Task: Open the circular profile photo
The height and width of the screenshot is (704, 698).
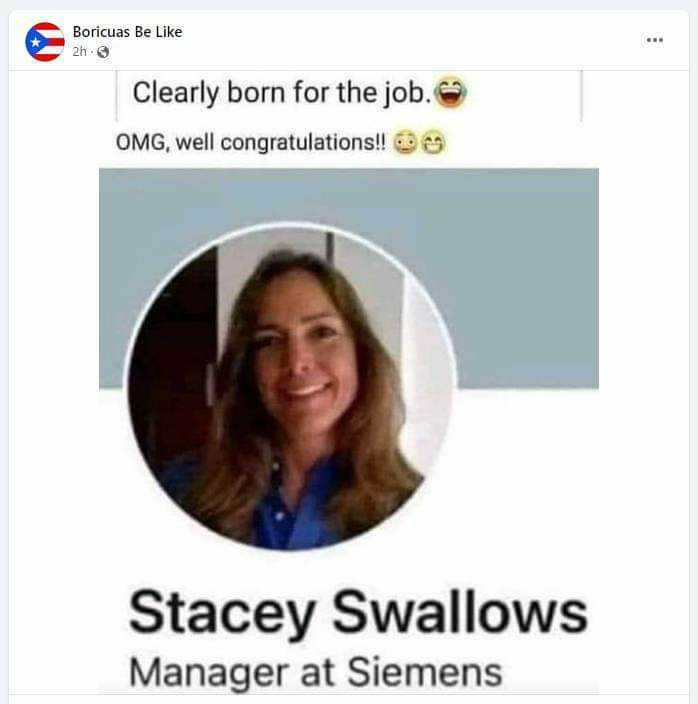Action: 290,387
